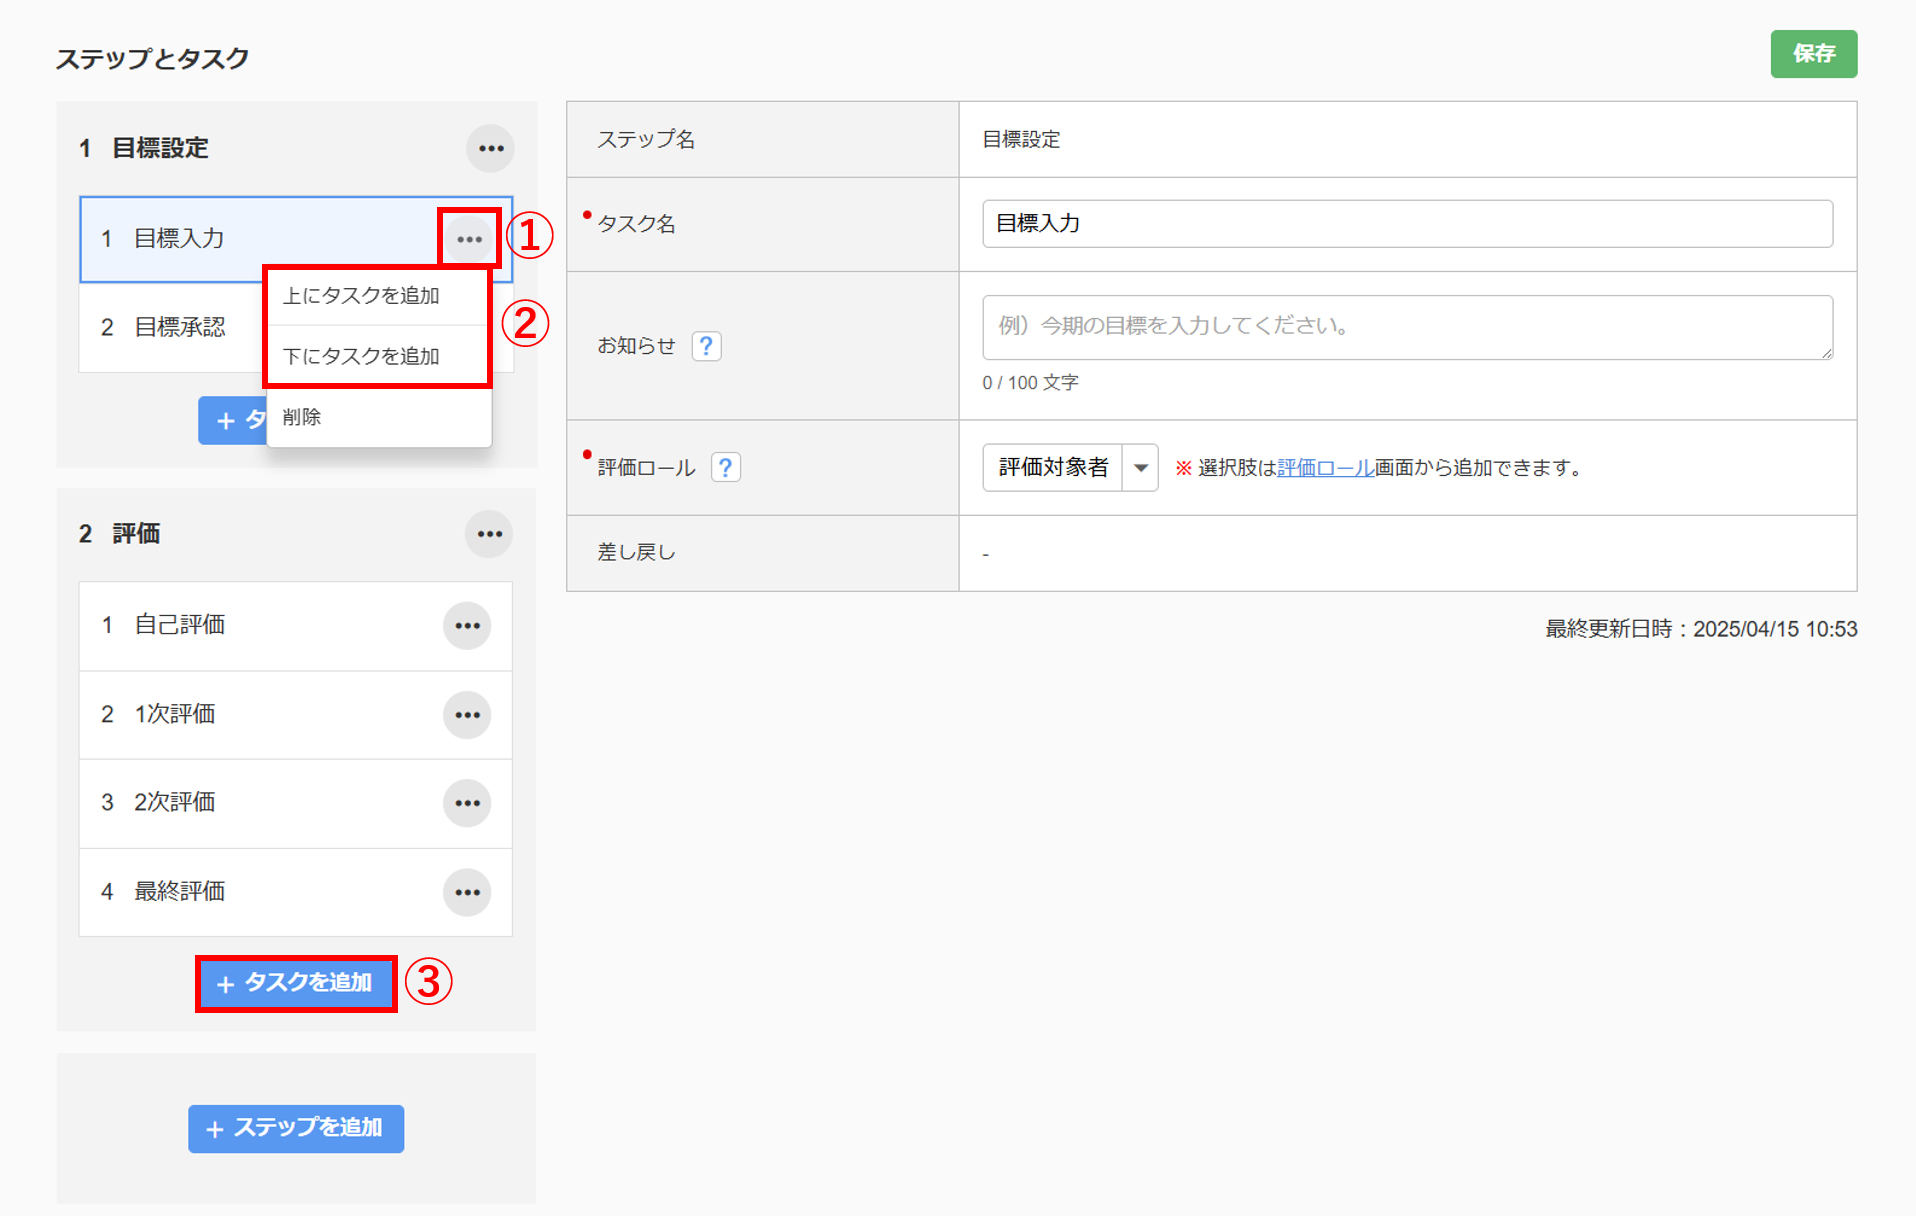Screen dimensions: 1916x1216
Task: Open the three-dot menu for task 目標入力
Action: [469, 239]
